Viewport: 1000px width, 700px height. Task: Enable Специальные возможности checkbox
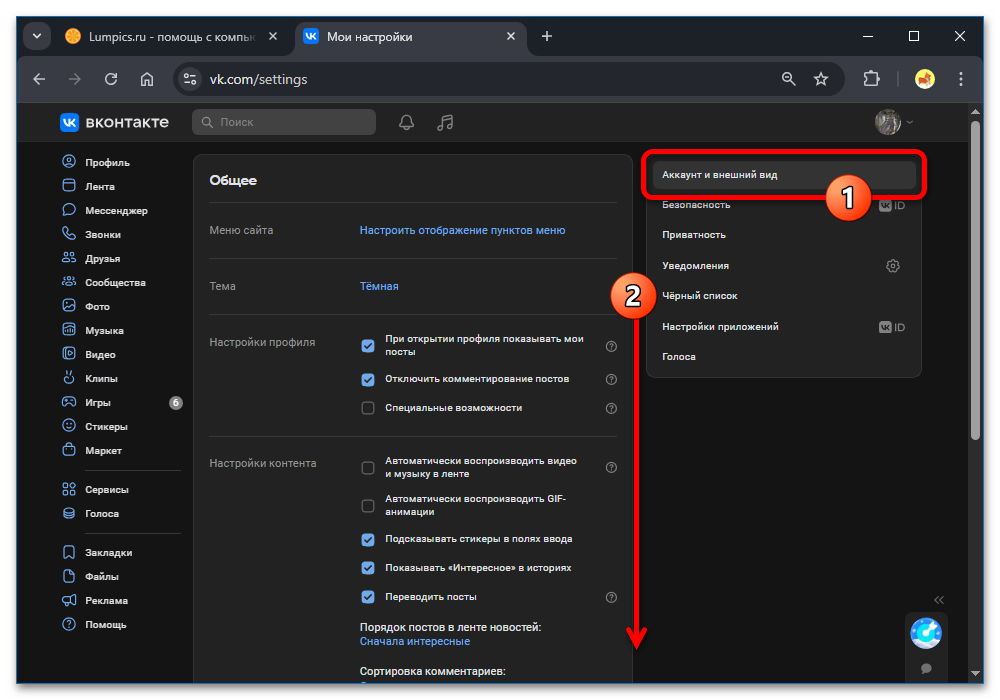[x=368, y=408]
